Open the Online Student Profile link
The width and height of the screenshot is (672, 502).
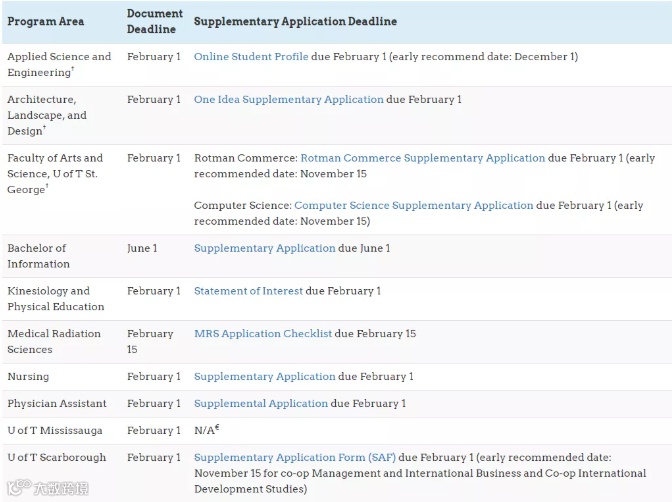[251, 57]
